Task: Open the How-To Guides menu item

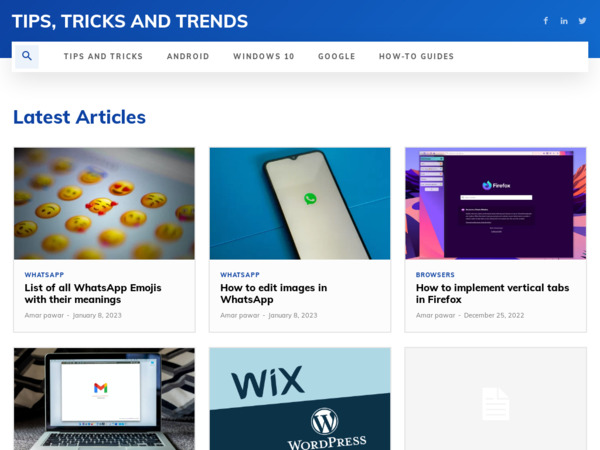Action: (416, 56)
